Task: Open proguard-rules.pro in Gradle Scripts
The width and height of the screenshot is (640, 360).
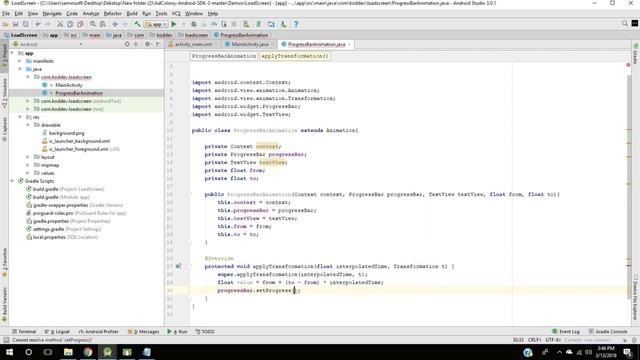Action: [x=53, y=213]
